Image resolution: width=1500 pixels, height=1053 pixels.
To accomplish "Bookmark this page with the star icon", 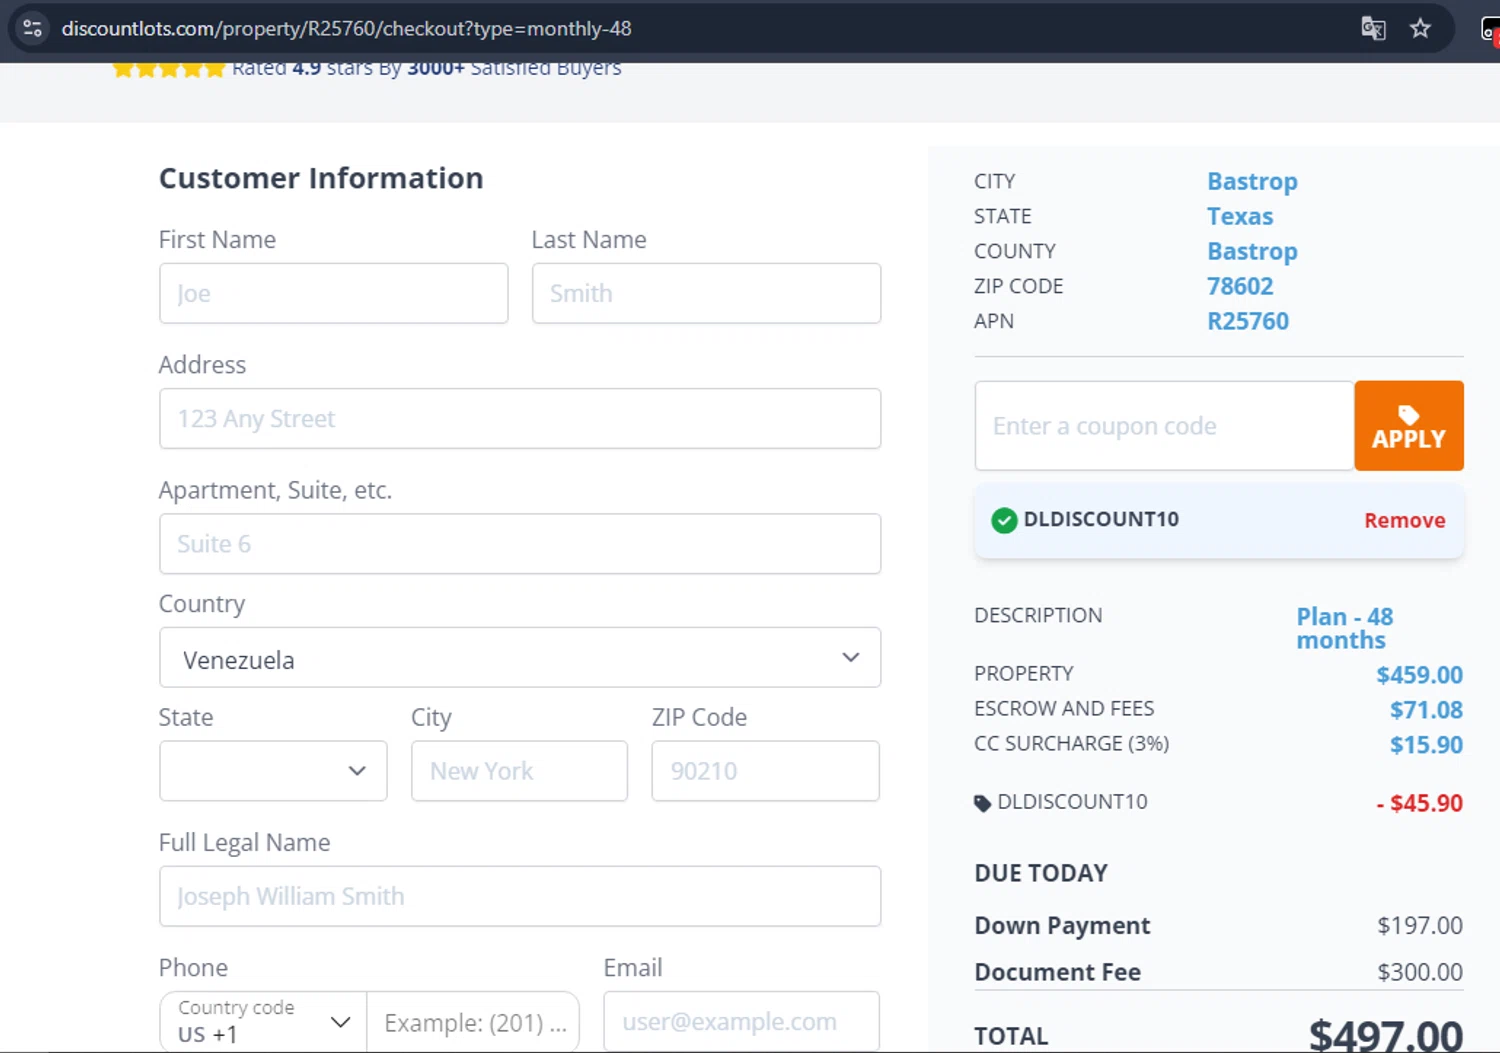I will coord(1420,28).
